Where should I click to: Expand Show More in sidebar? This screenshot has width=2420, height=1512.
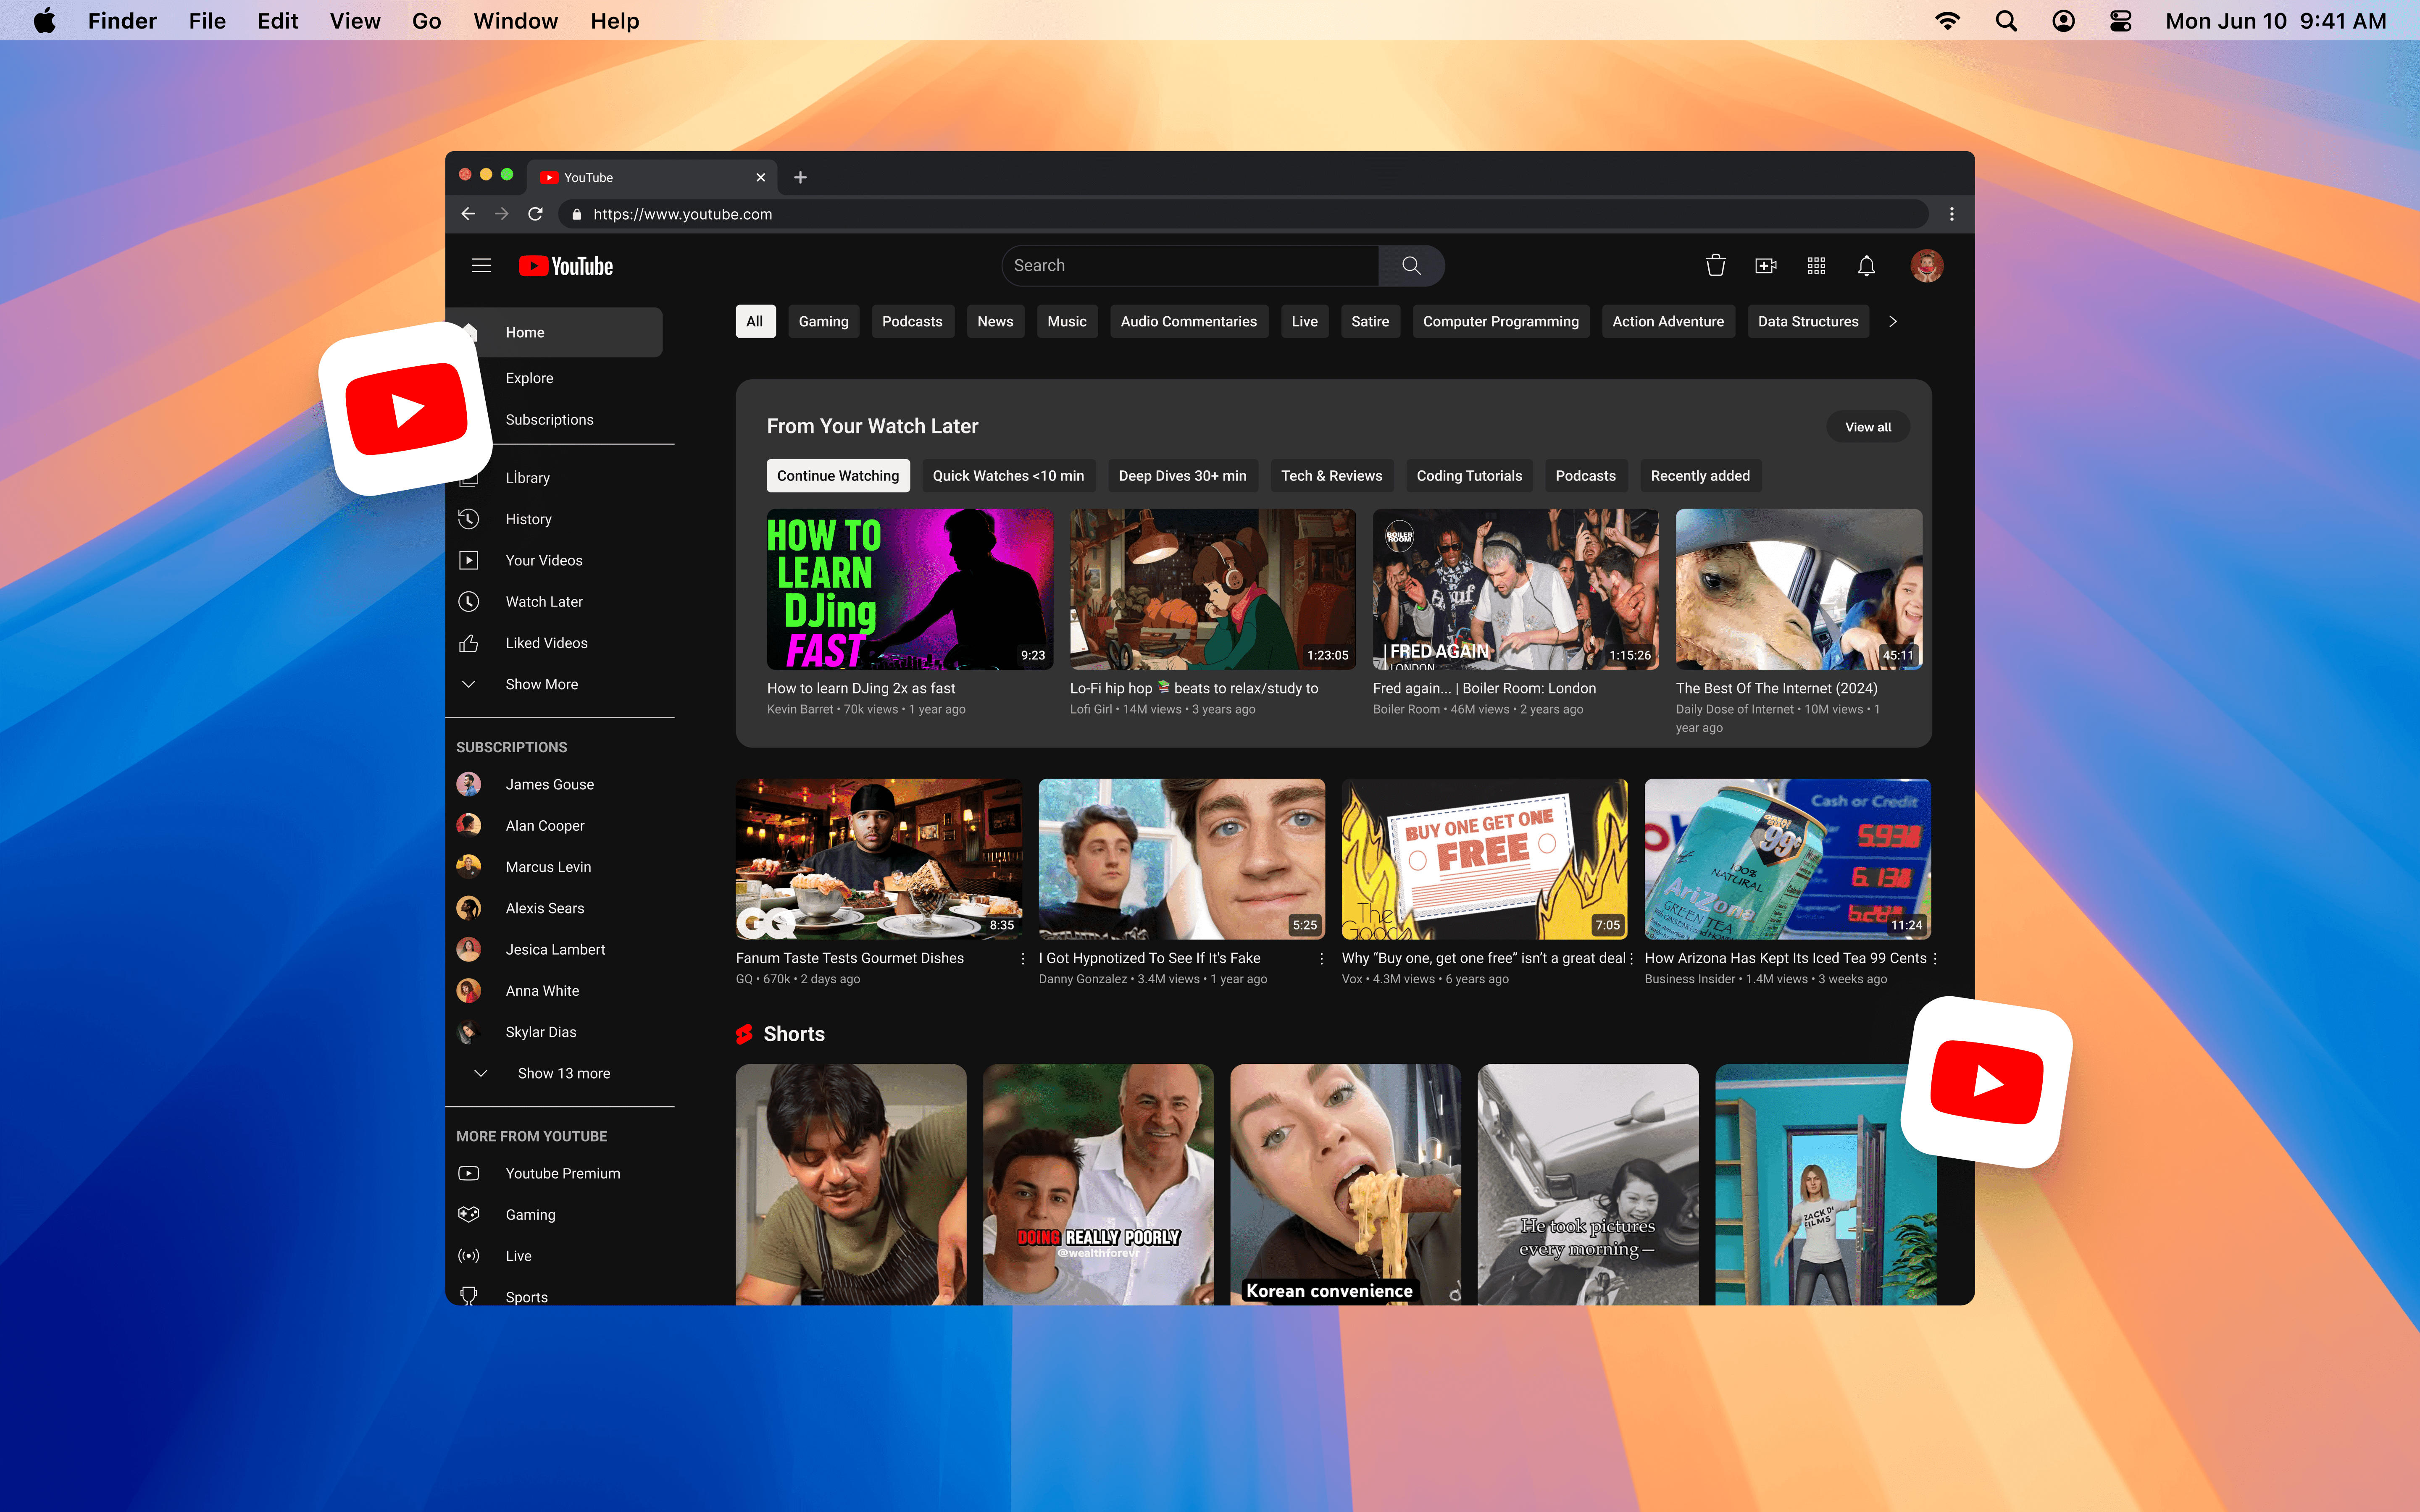tap(541, 684)
